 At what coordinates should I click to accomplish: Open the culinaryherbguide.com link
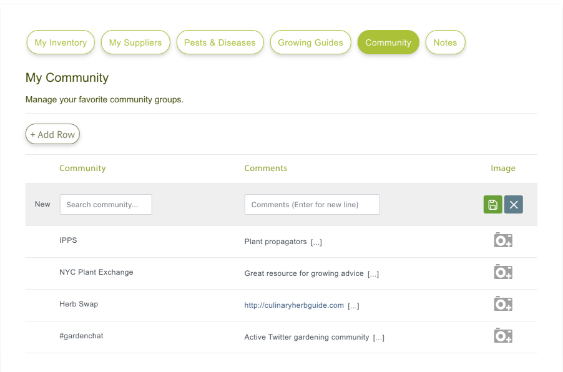294,306
